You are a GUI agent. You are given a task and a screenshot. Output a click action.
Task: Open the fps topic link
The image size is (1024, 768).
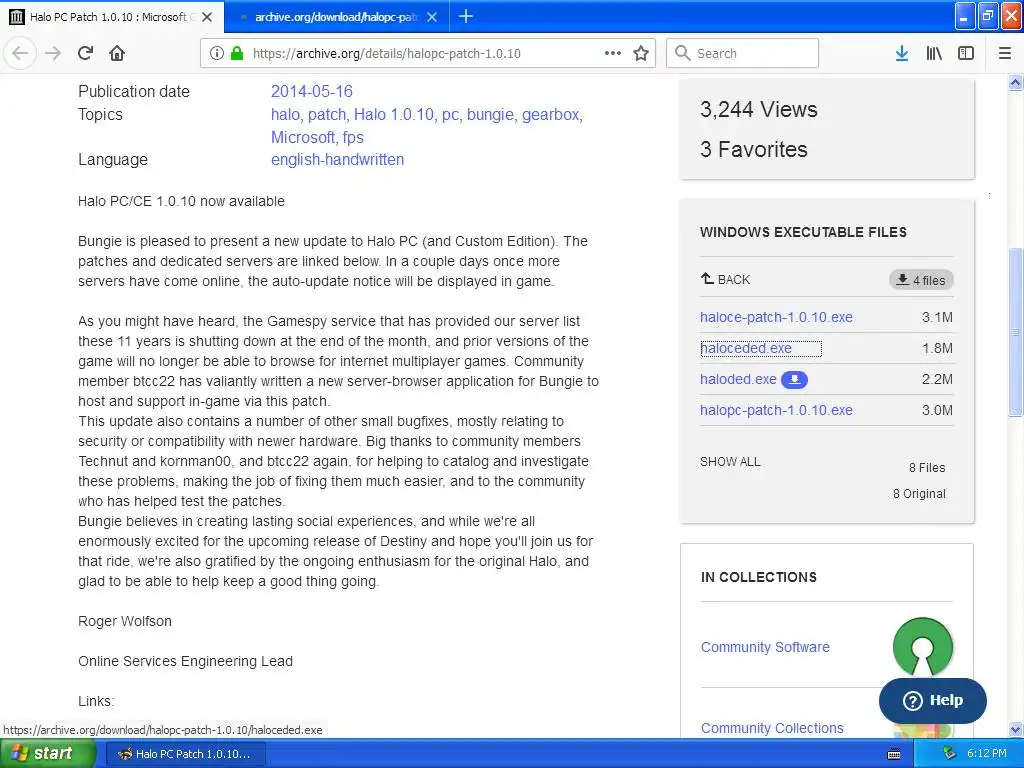click(353, 137)
